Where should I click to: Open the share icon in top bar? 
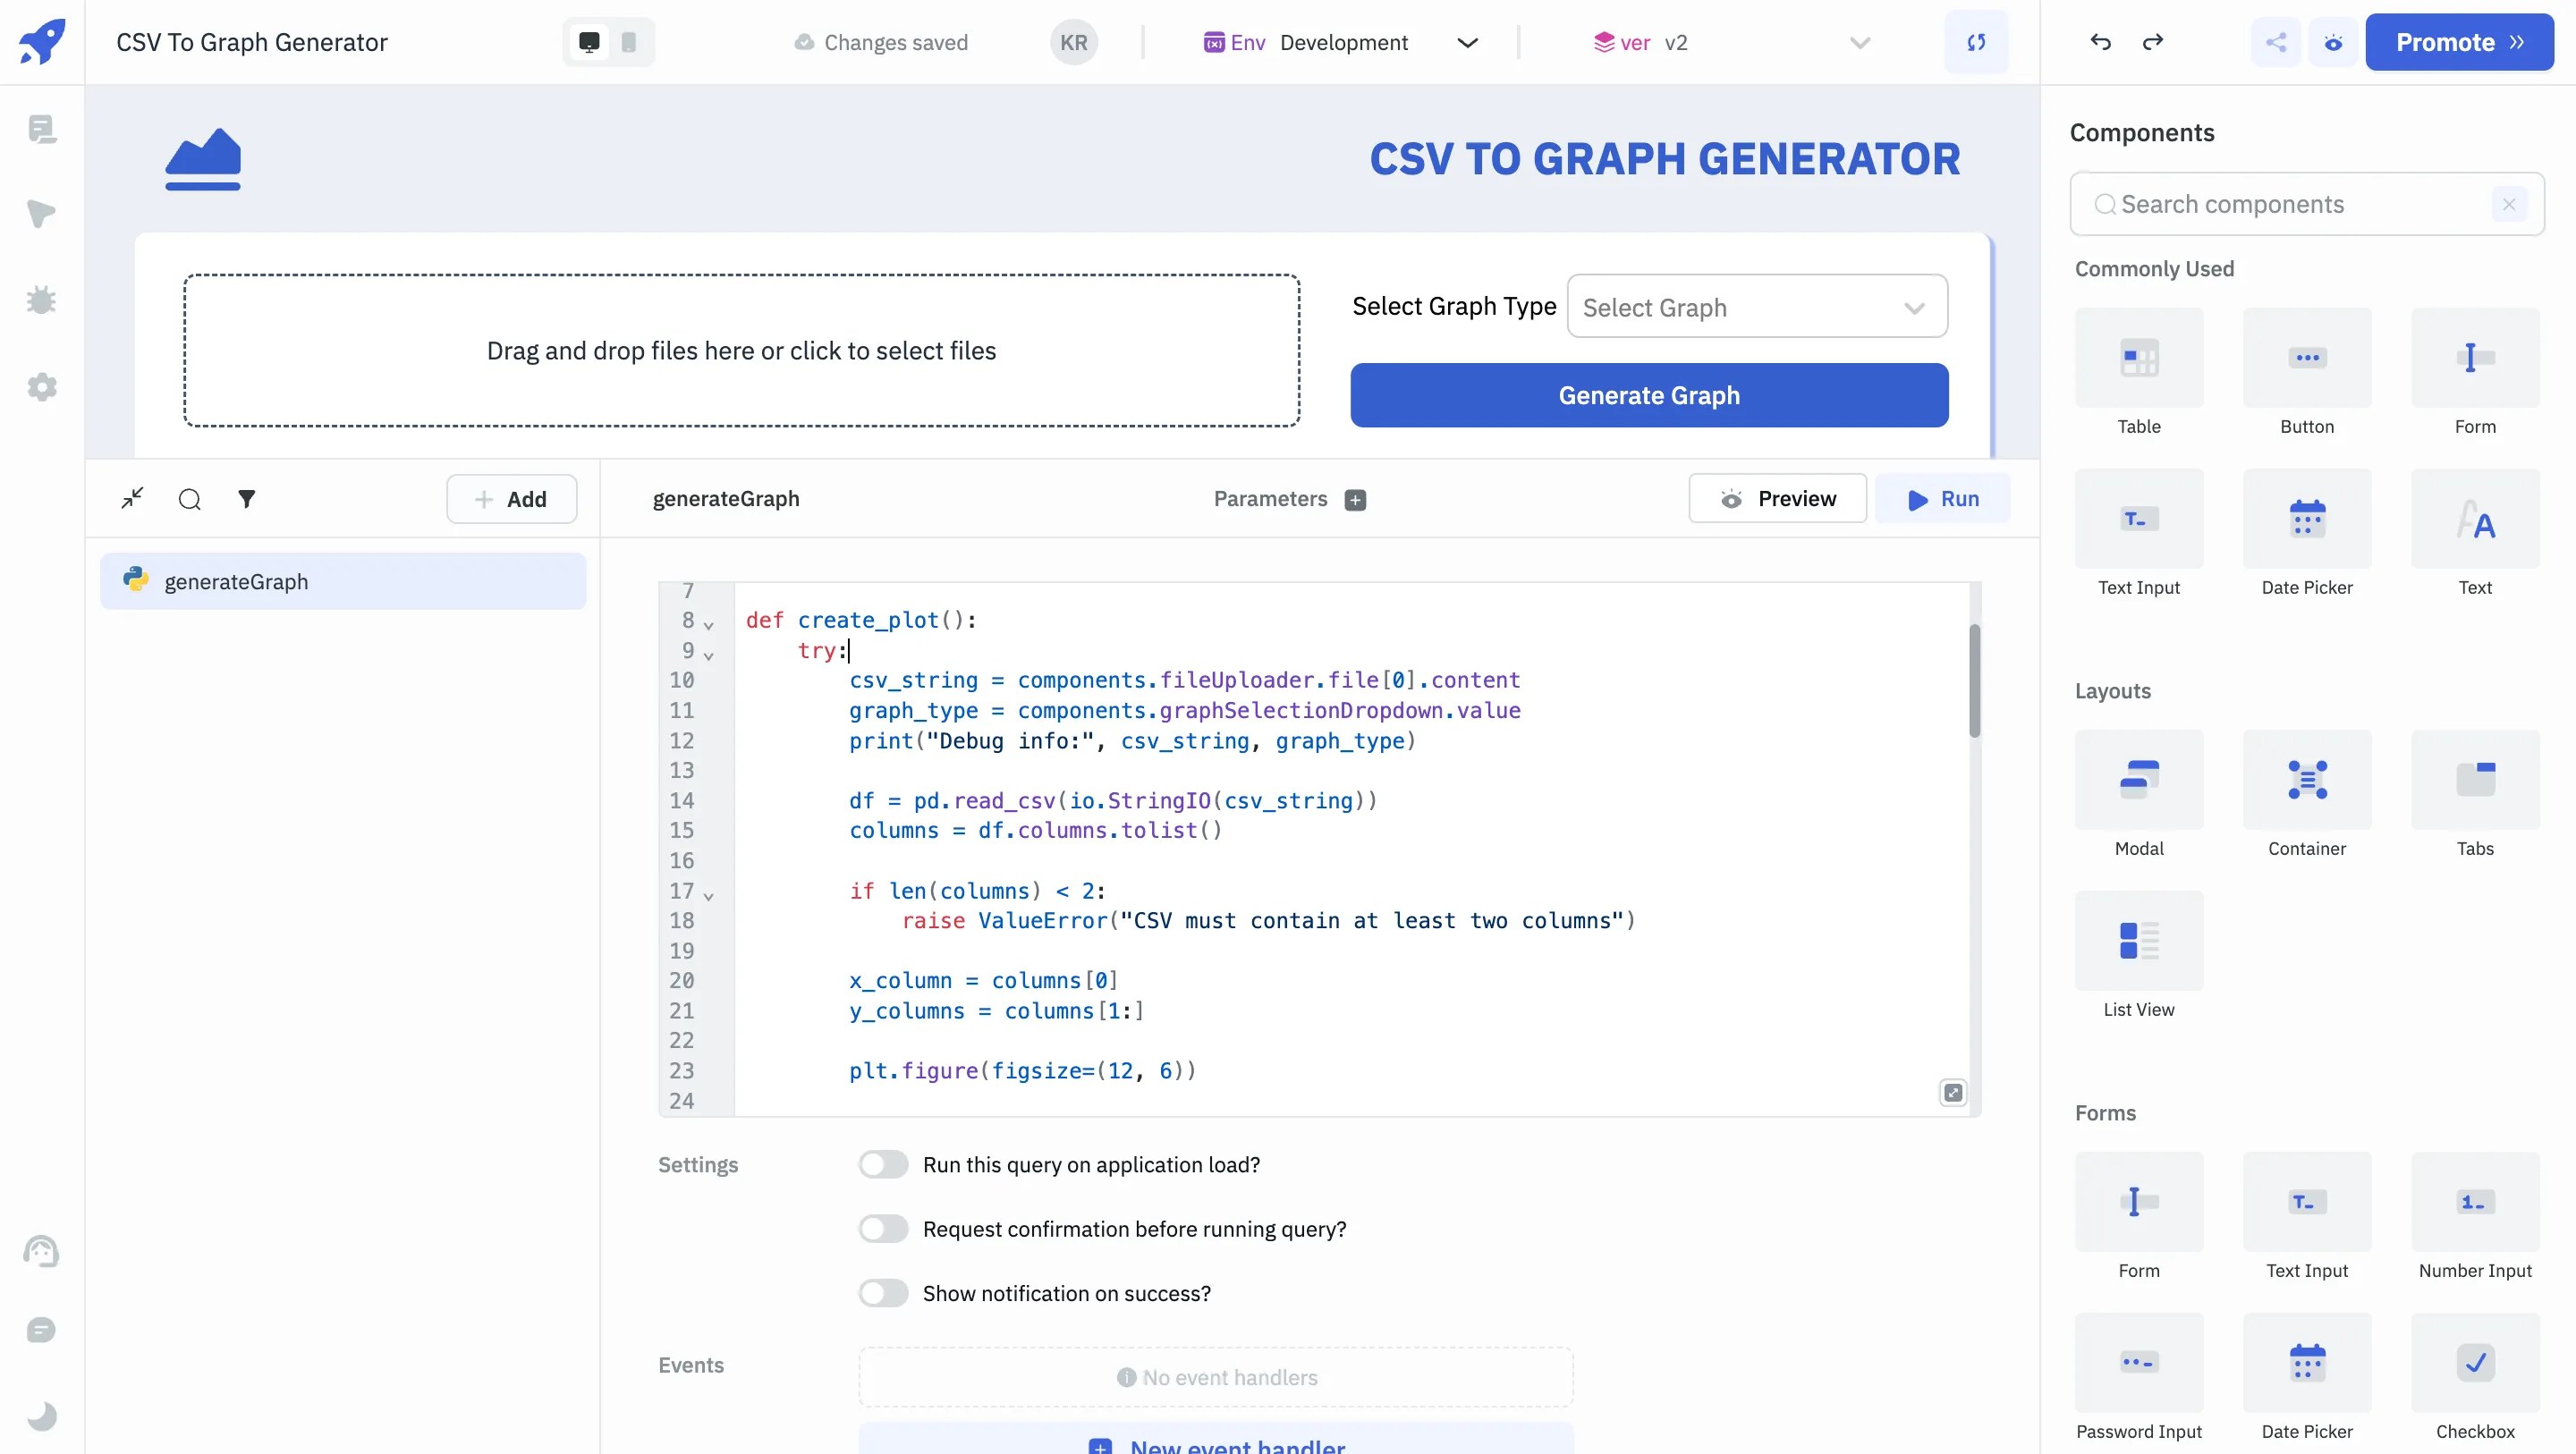pos(2275,42)
